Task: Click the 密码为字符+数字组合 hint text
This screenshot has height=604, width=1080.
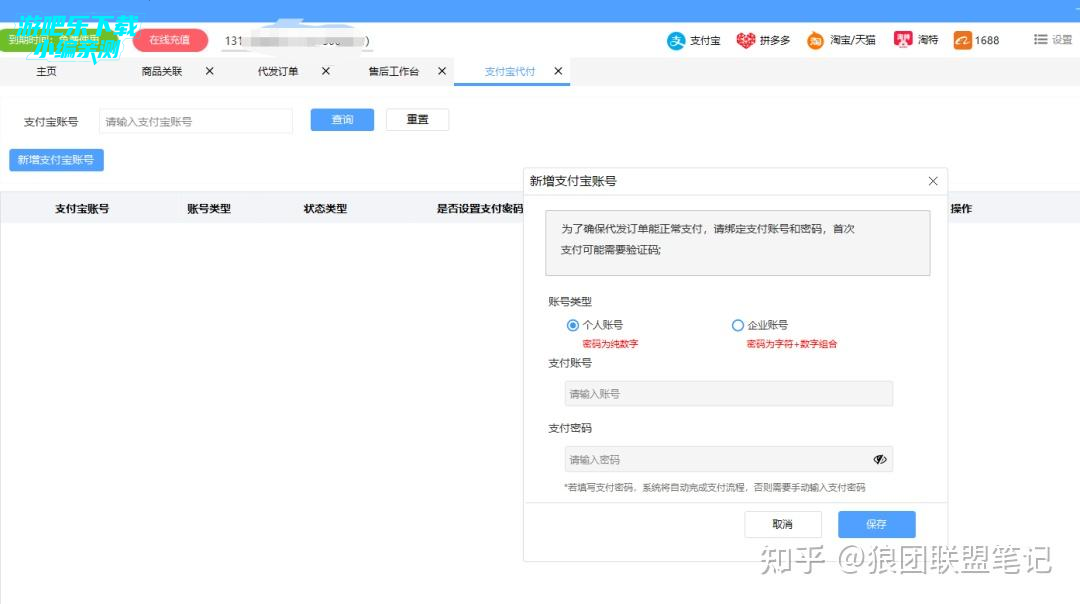Action: coord(791,344)
